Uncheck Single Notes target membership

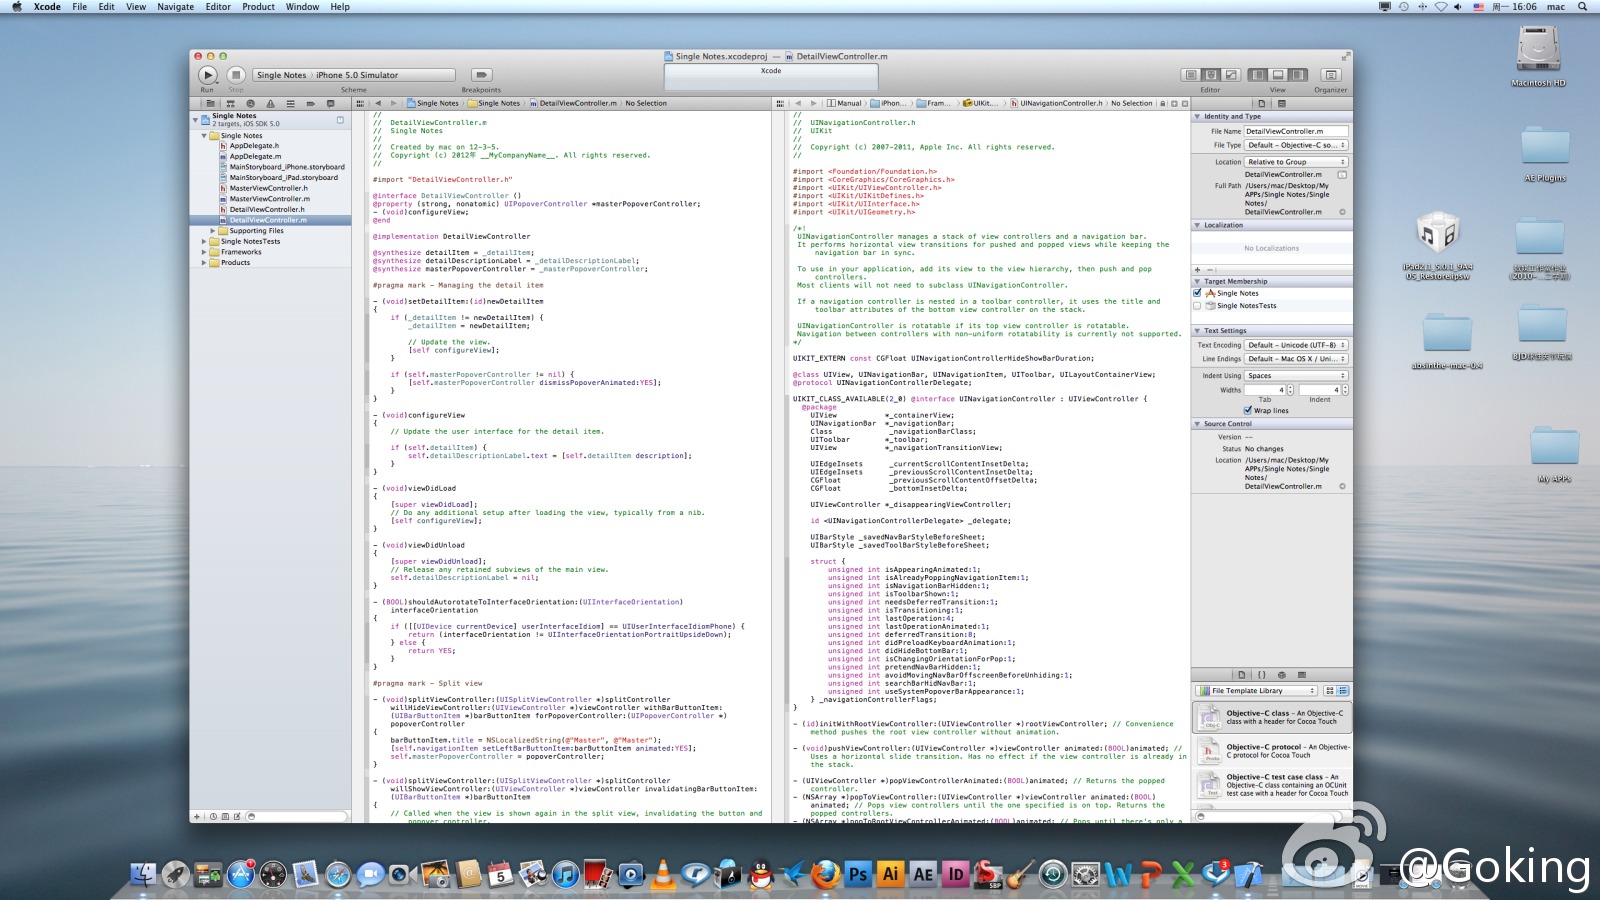point(1198,293)
